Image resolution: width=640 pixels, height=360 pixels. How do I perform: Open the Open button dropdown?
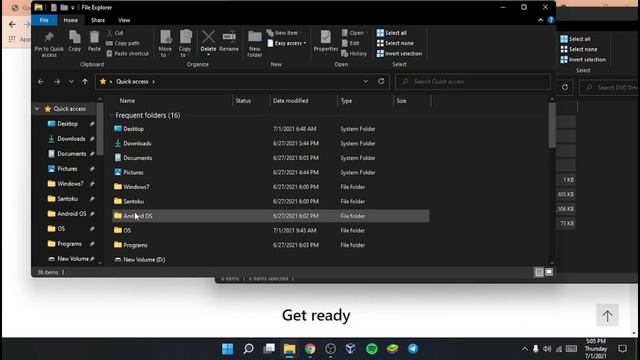coord(354,33)
